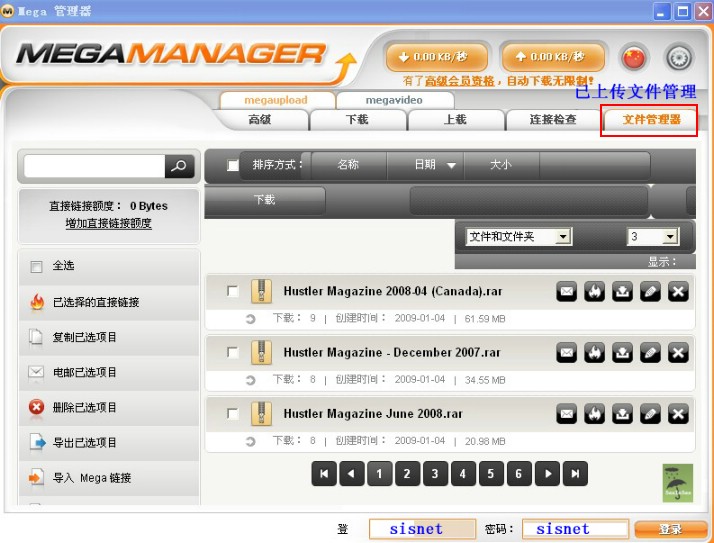Download icon for 2008-04 (Canada).rar row
This screenshot has height=543, width=714.
tap(622, 292)
